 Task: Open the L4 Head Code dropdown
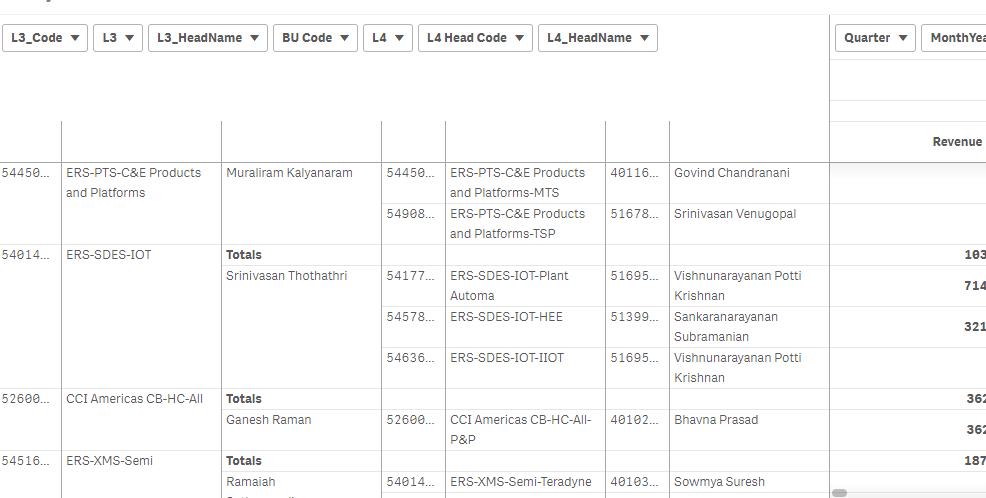tap(474, 38)
